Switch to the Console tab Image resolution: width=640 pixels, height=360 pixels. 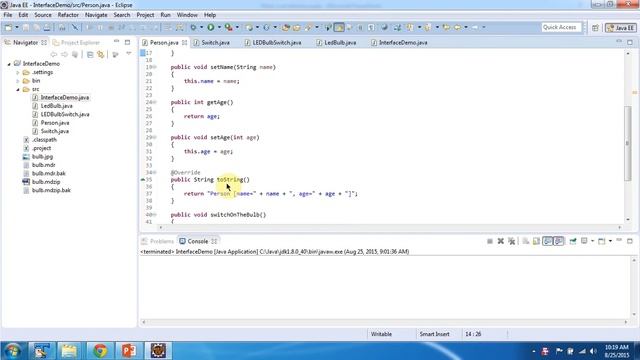point(198,242)
